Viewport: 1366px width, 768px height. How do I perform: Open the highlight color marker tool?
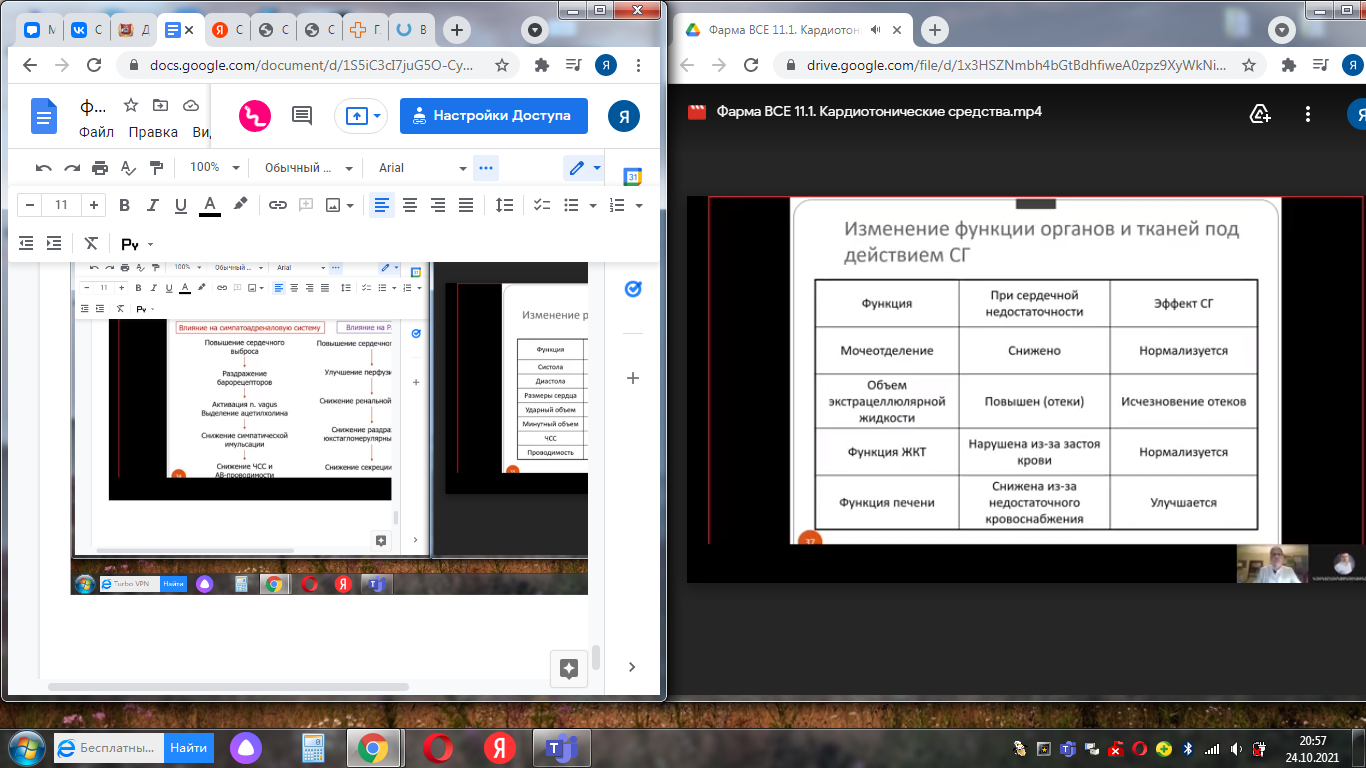pos(240,205)
